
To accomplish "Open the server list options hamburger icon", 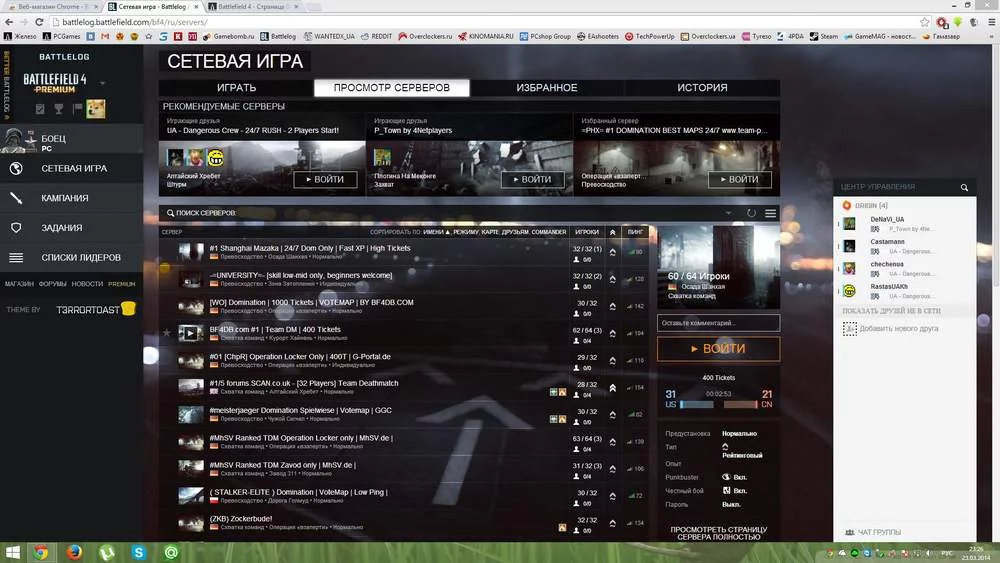I will [x=770, y=213].
